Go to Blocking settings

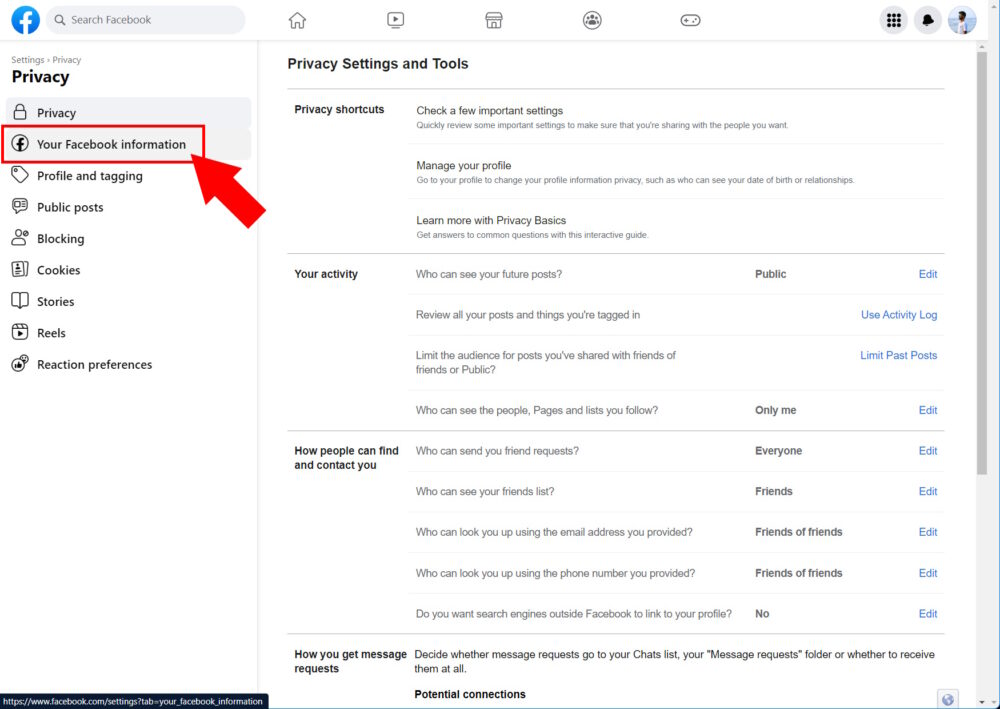pos(62,238)
